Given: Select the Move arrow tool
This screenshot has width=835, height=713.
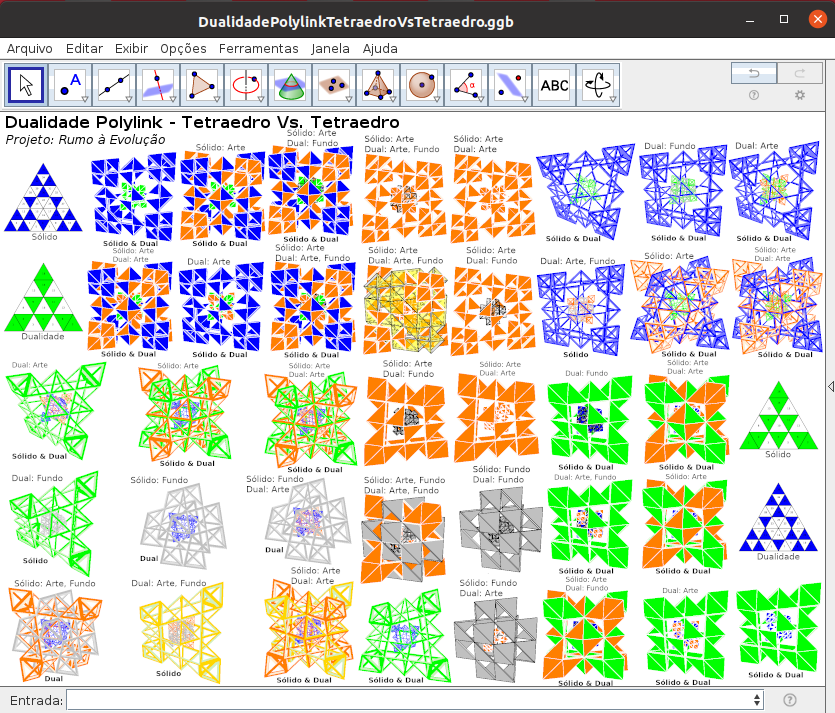Looking at the screenshot, I should 27,86.
